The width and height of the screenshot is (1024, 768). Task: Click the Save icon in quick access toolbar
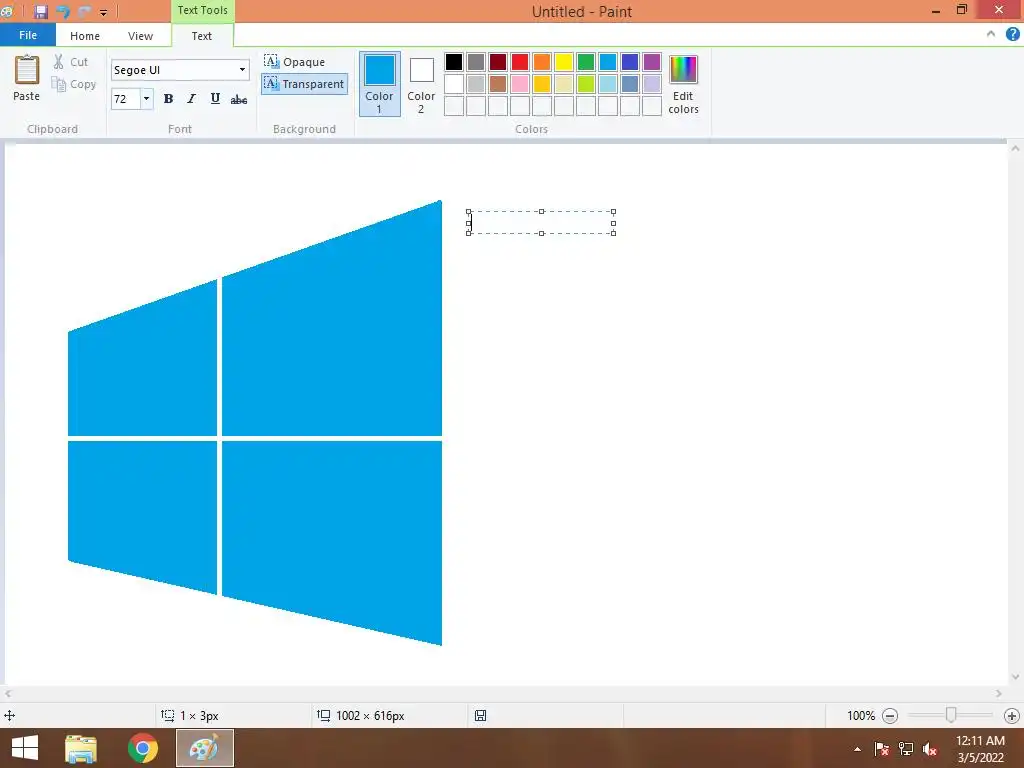pos(41,11)
